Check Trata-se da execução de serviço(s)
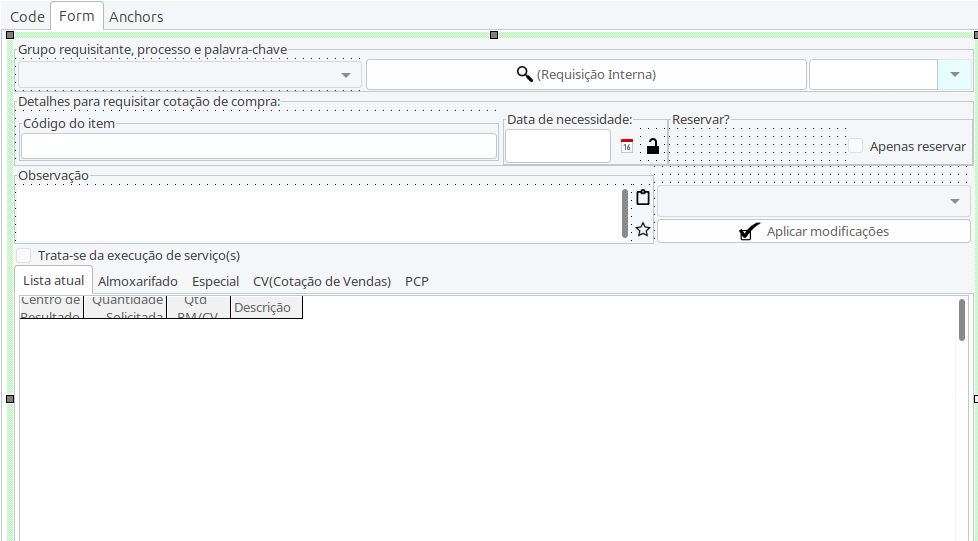The image size is (978, 541). 24,255
